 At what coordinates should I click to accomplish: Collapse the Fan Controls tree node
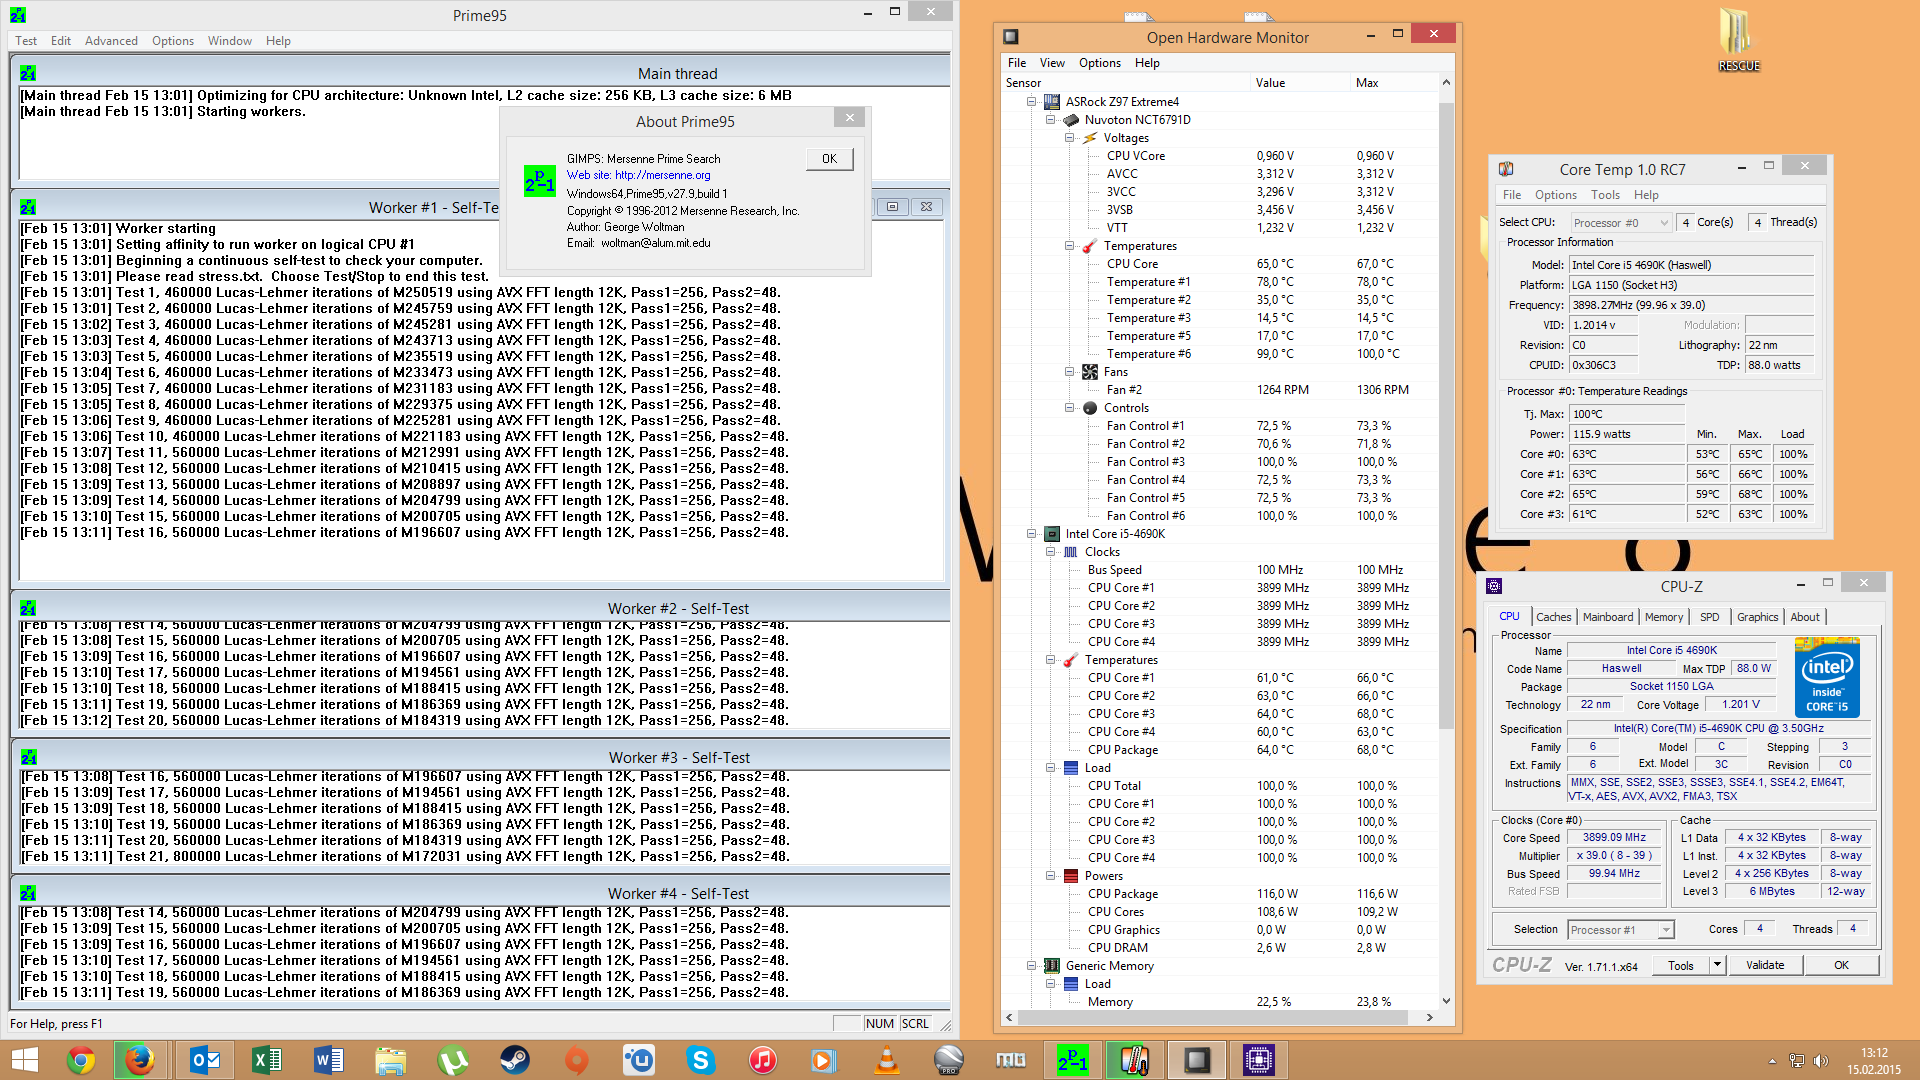[1069, 408]
